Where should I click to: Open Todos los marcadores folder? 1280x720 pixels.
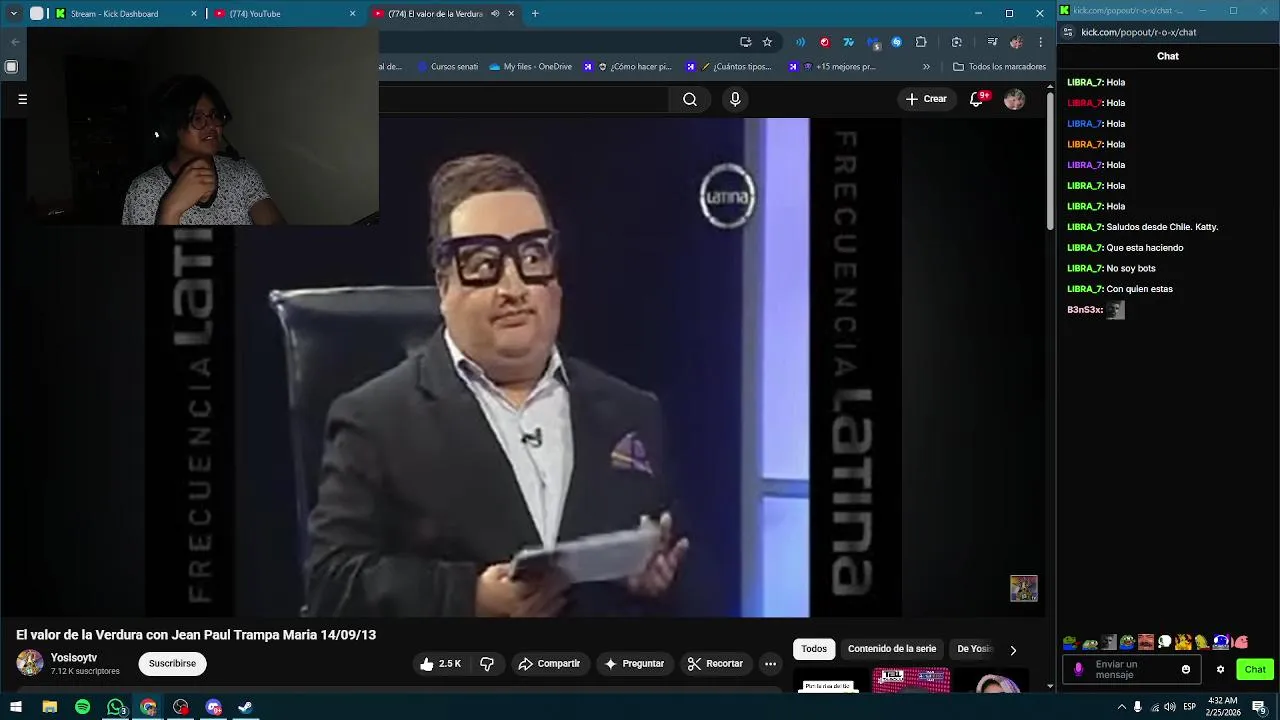(999, 67)
